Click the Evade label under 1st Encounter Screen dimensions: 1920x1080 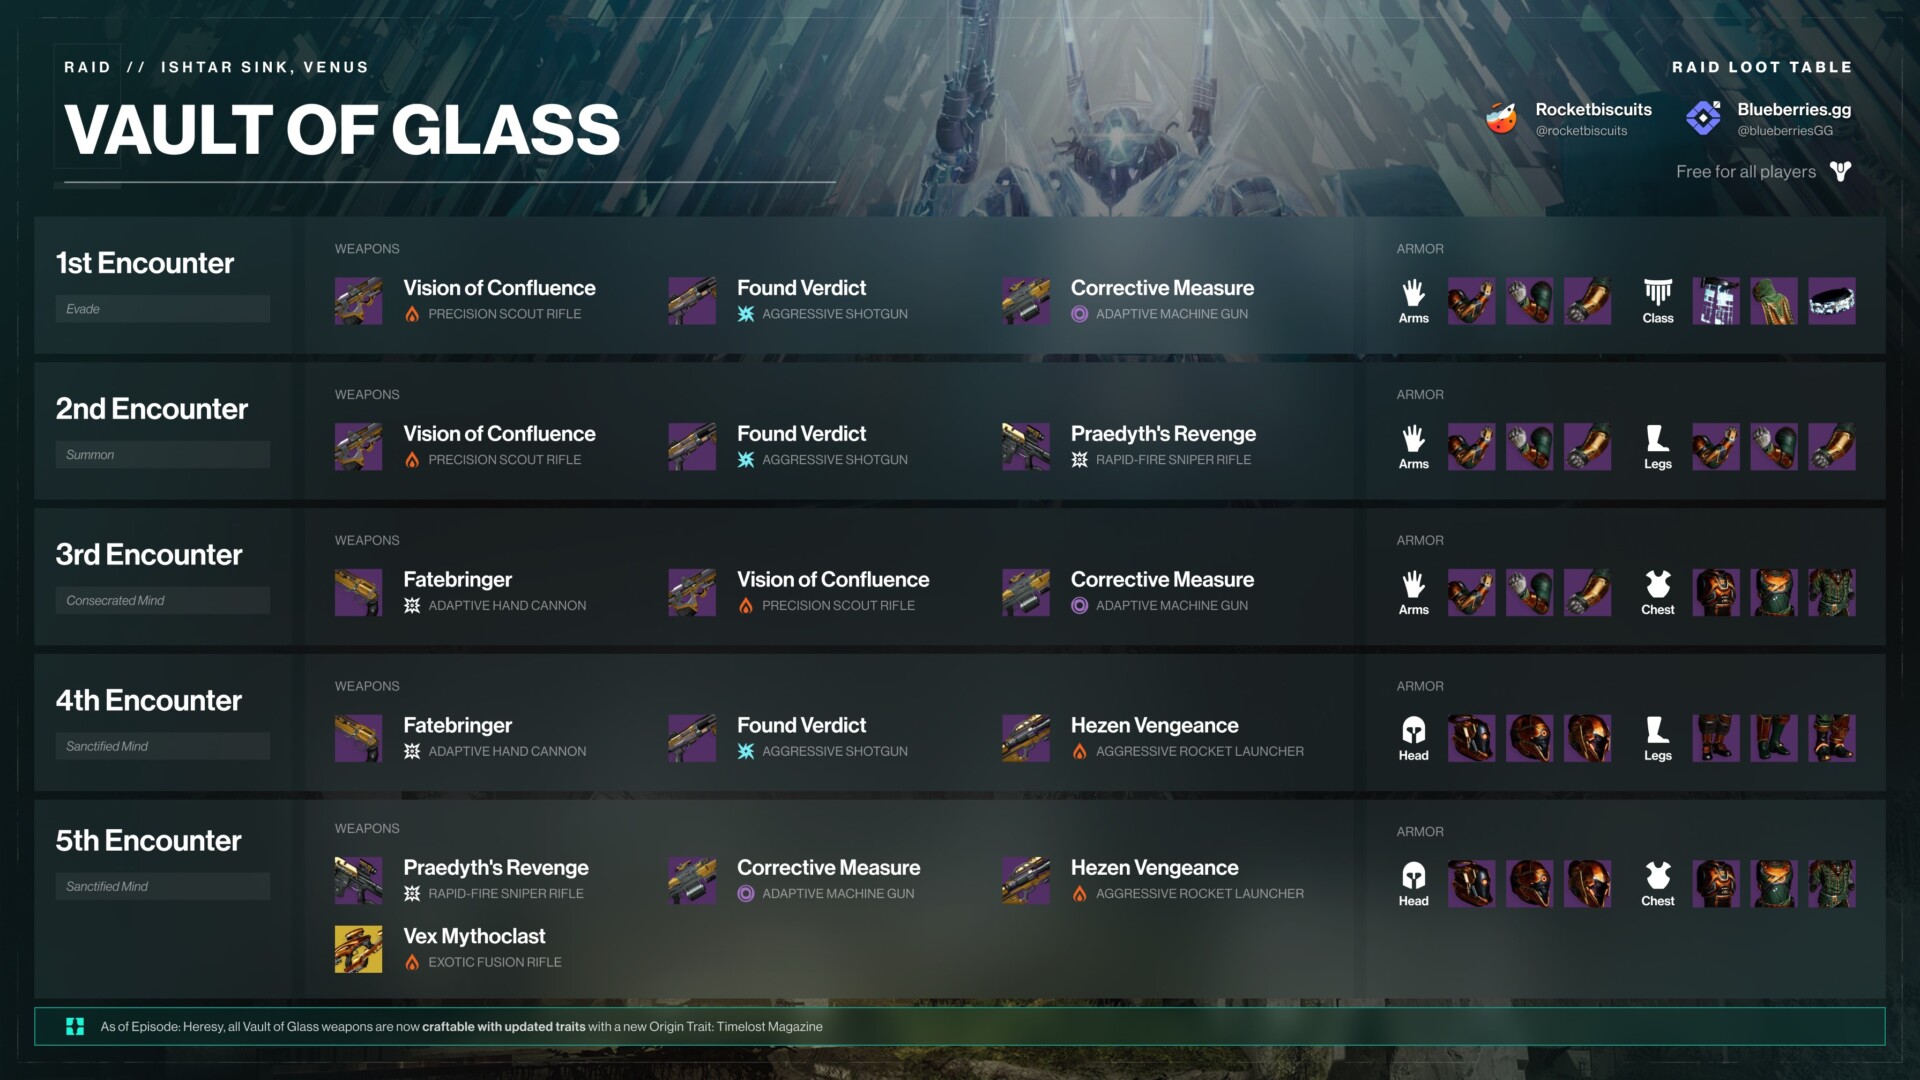tap(83, 309)
